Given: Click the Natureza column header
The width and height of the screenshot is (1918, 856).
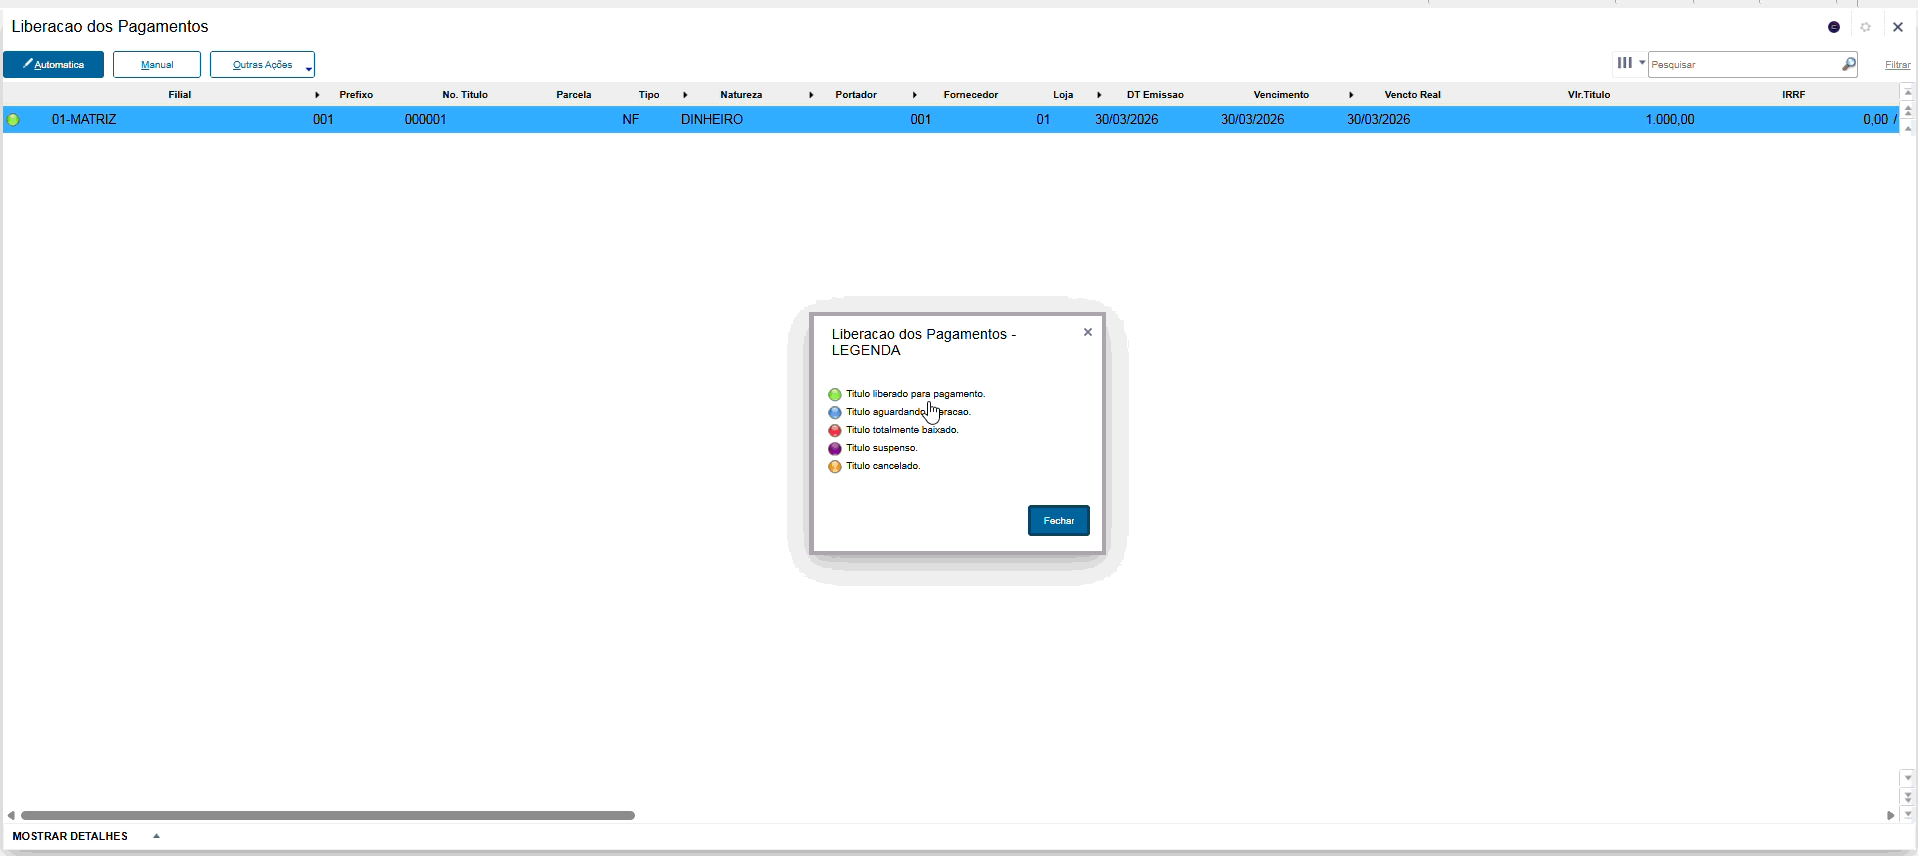Looking at the screenshot, I should [x=741, y=94].
